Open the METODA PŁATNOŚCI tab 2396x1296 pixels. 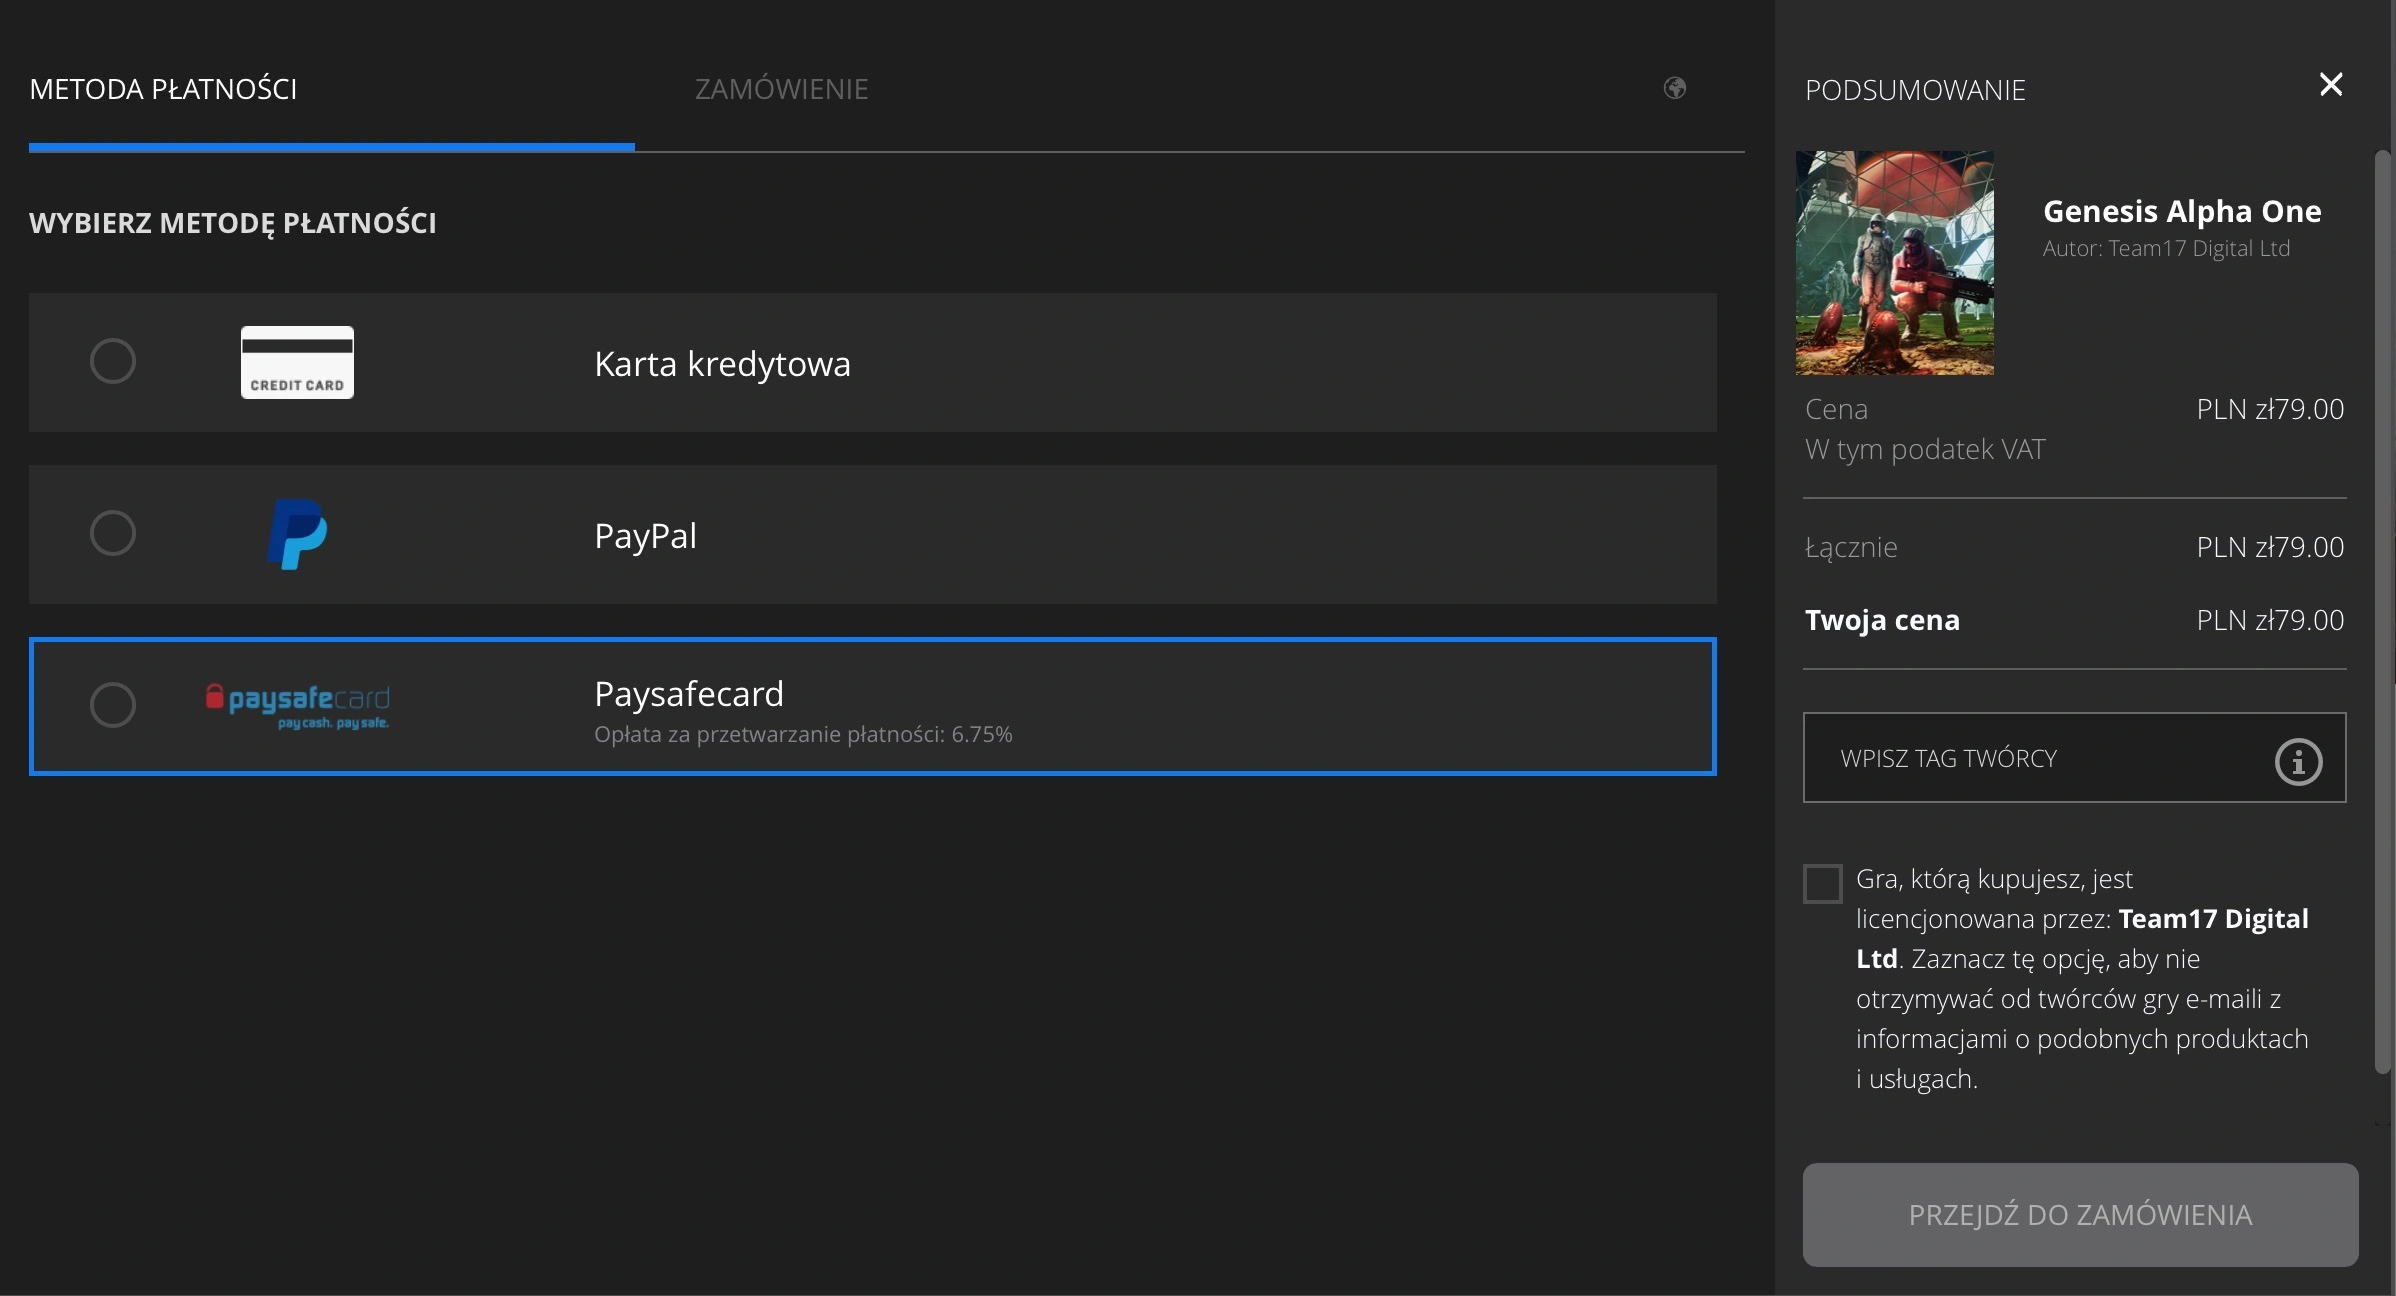163,89
